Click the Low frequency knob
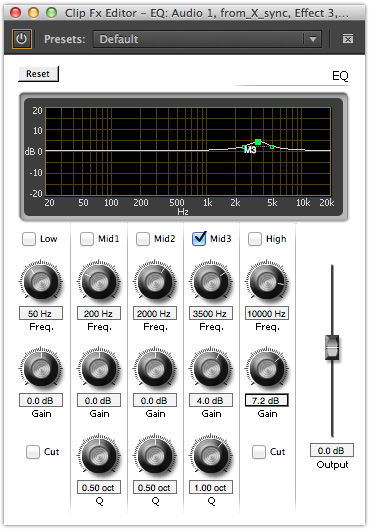Screen dimensions: 374x531 click(41, 281)
